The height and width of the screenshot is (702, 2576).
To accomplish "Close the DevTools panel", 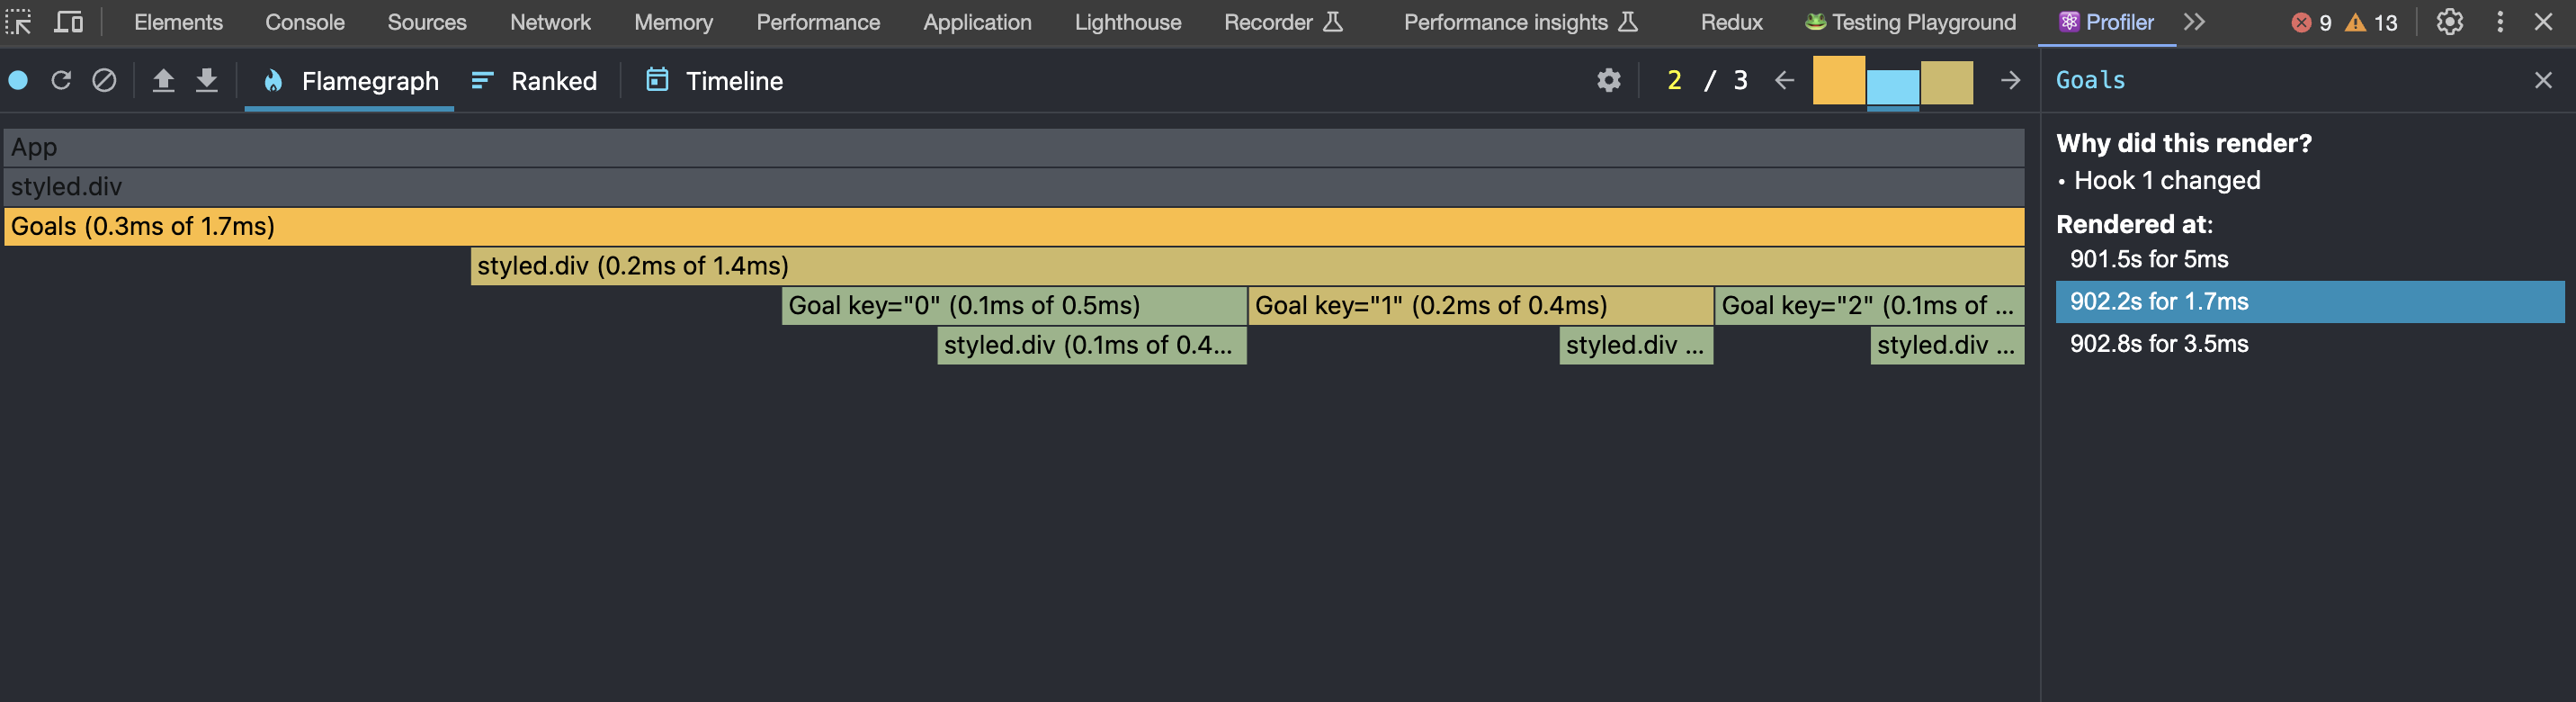I will (x=2543, y=22).
